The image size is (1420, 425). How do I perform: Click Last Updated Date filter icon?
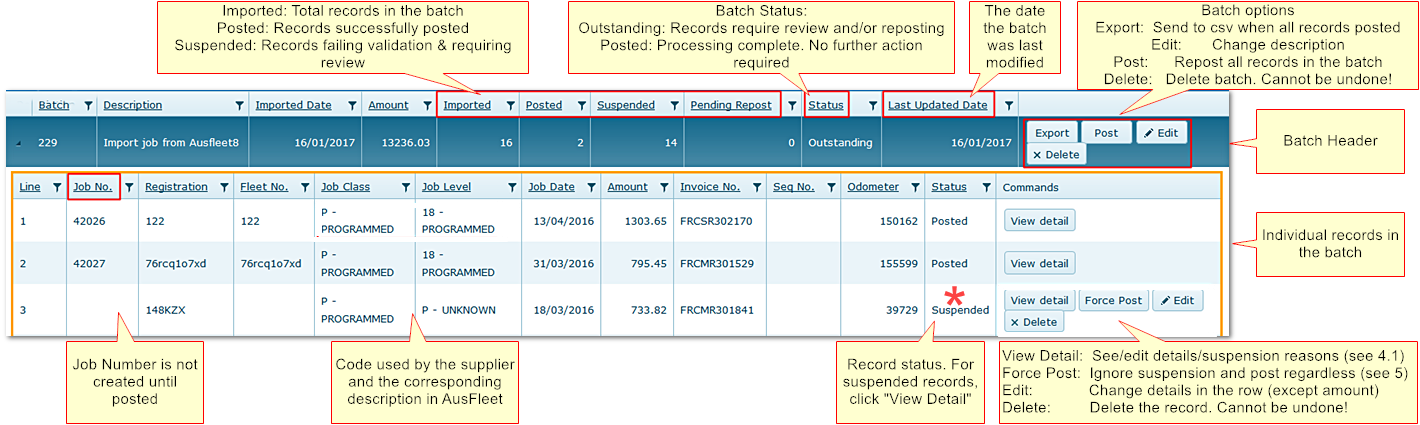1008,105
